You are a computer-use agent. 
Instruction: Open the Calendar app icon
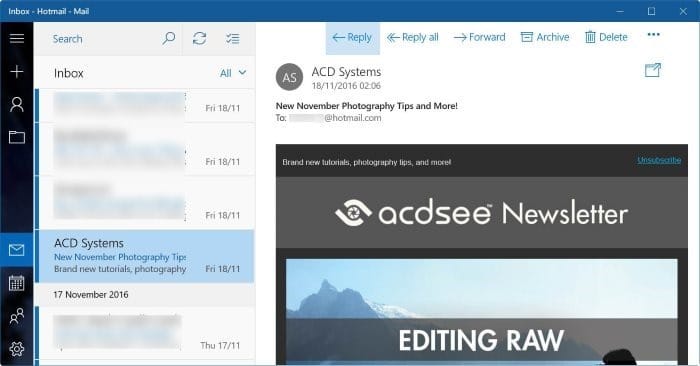click(17, 283)
